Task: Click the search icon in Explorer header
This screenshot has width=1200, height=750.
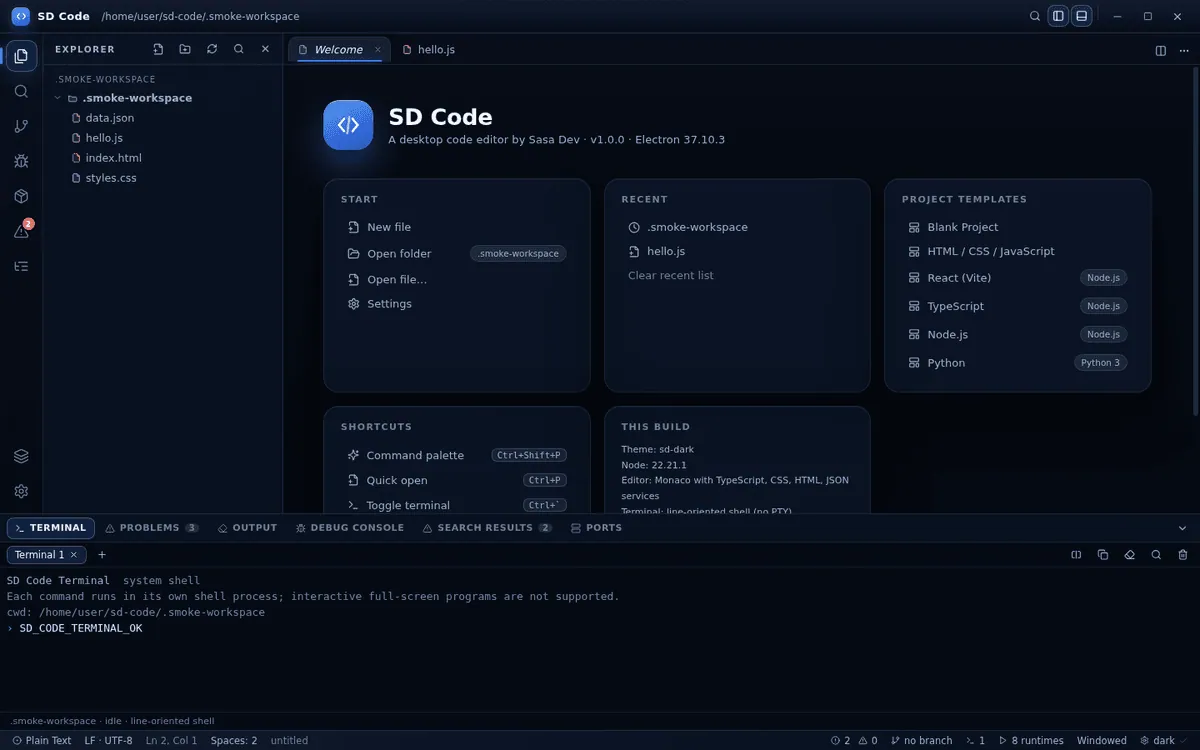Action: (x=239, y=49)
